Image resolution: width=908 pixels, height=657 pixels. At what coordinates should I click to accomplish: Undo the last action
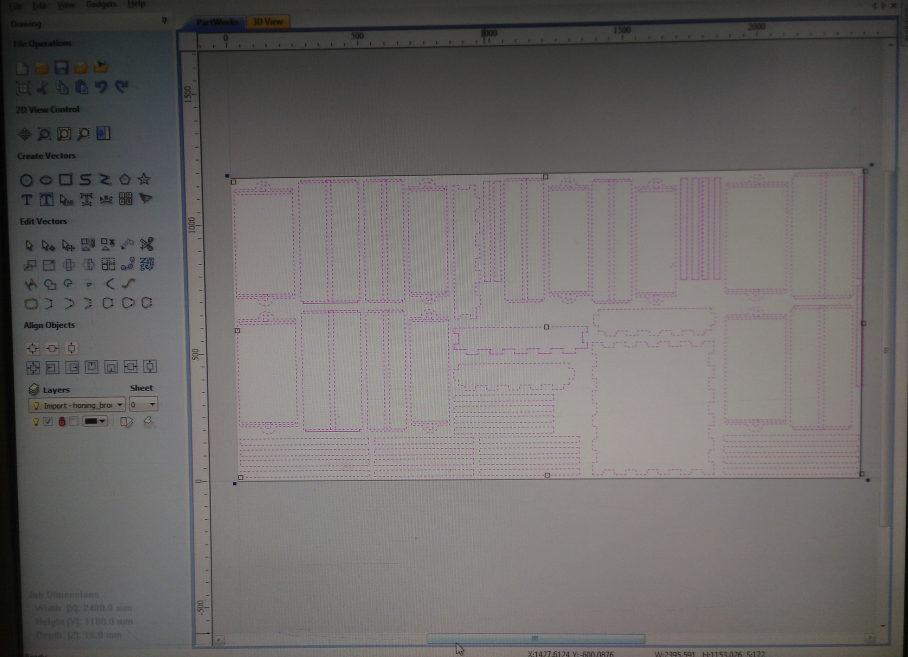(101, 87)
